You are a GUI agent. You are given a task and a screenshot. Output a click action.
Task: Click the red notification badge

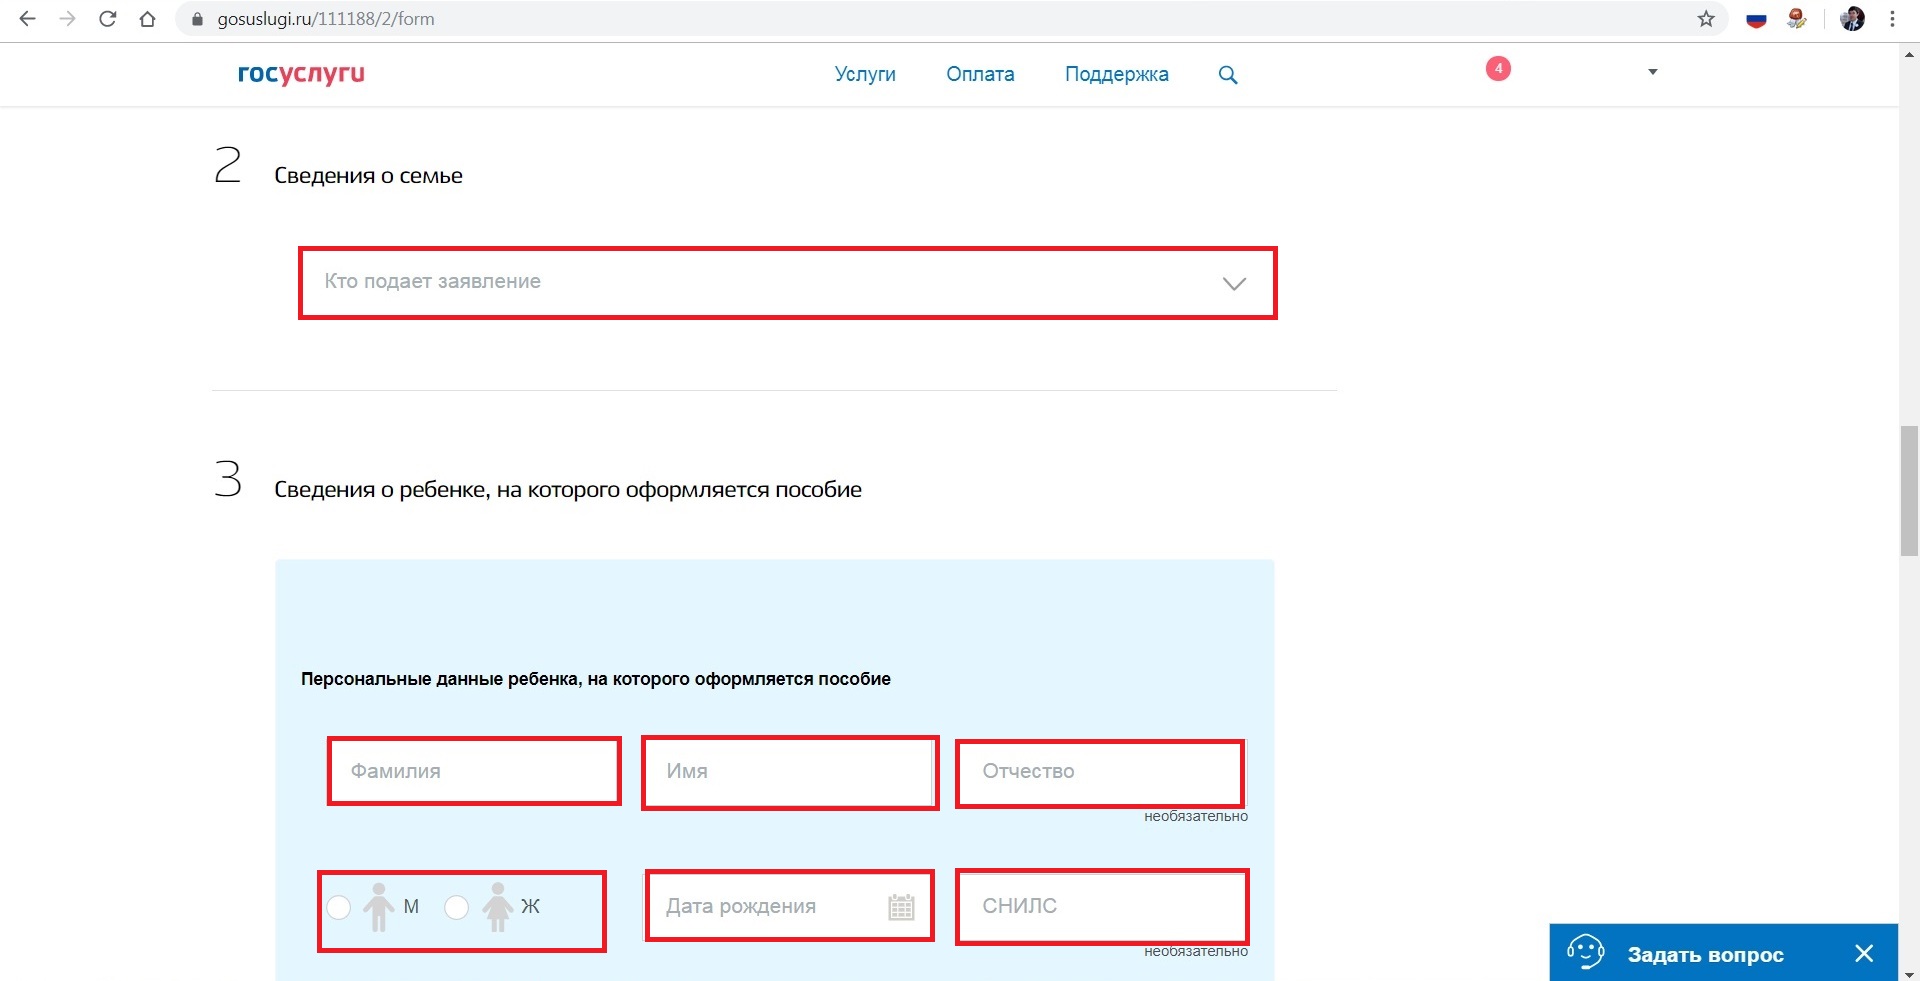tap(1497, 69)
